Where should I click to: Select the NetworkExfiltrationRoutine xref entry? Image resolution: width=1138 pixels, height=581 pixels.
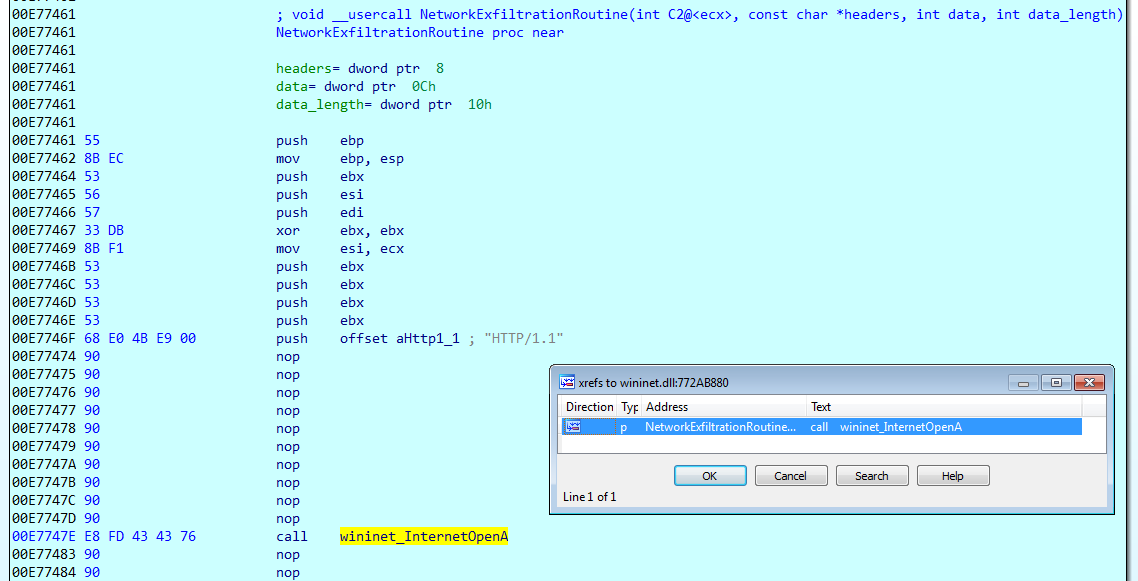click(720, 426)
